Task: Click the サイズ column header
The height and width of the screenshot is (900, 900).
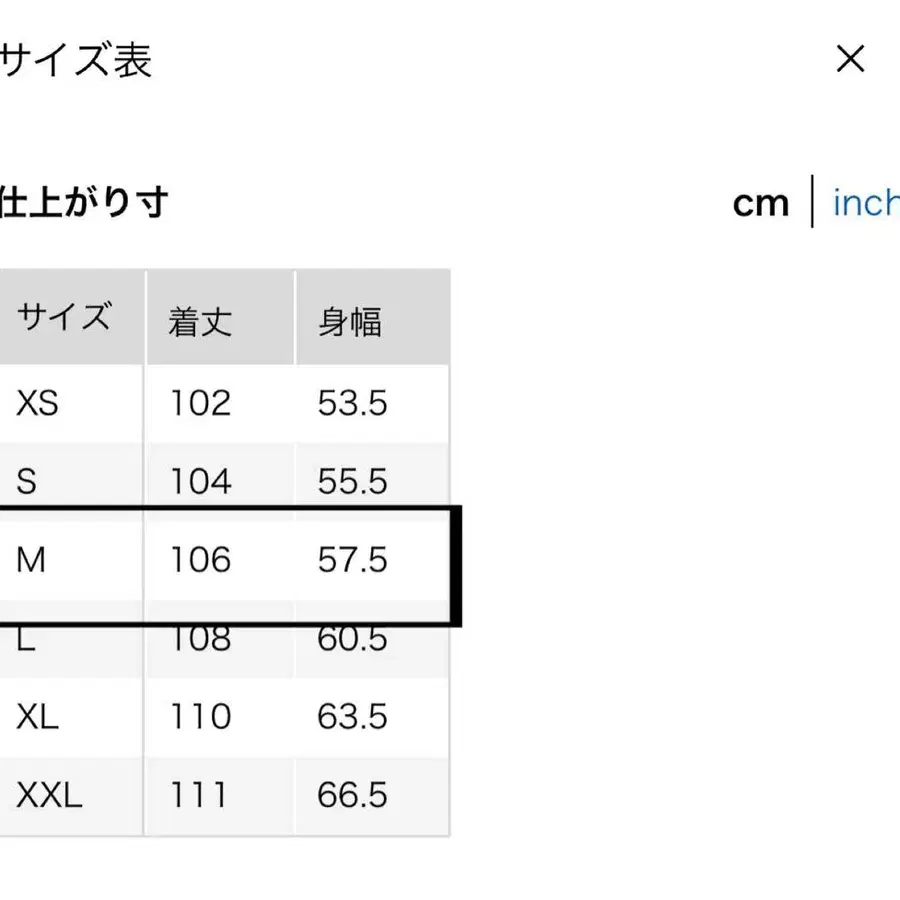Action: pyautogui.click(x=63, y=316)
